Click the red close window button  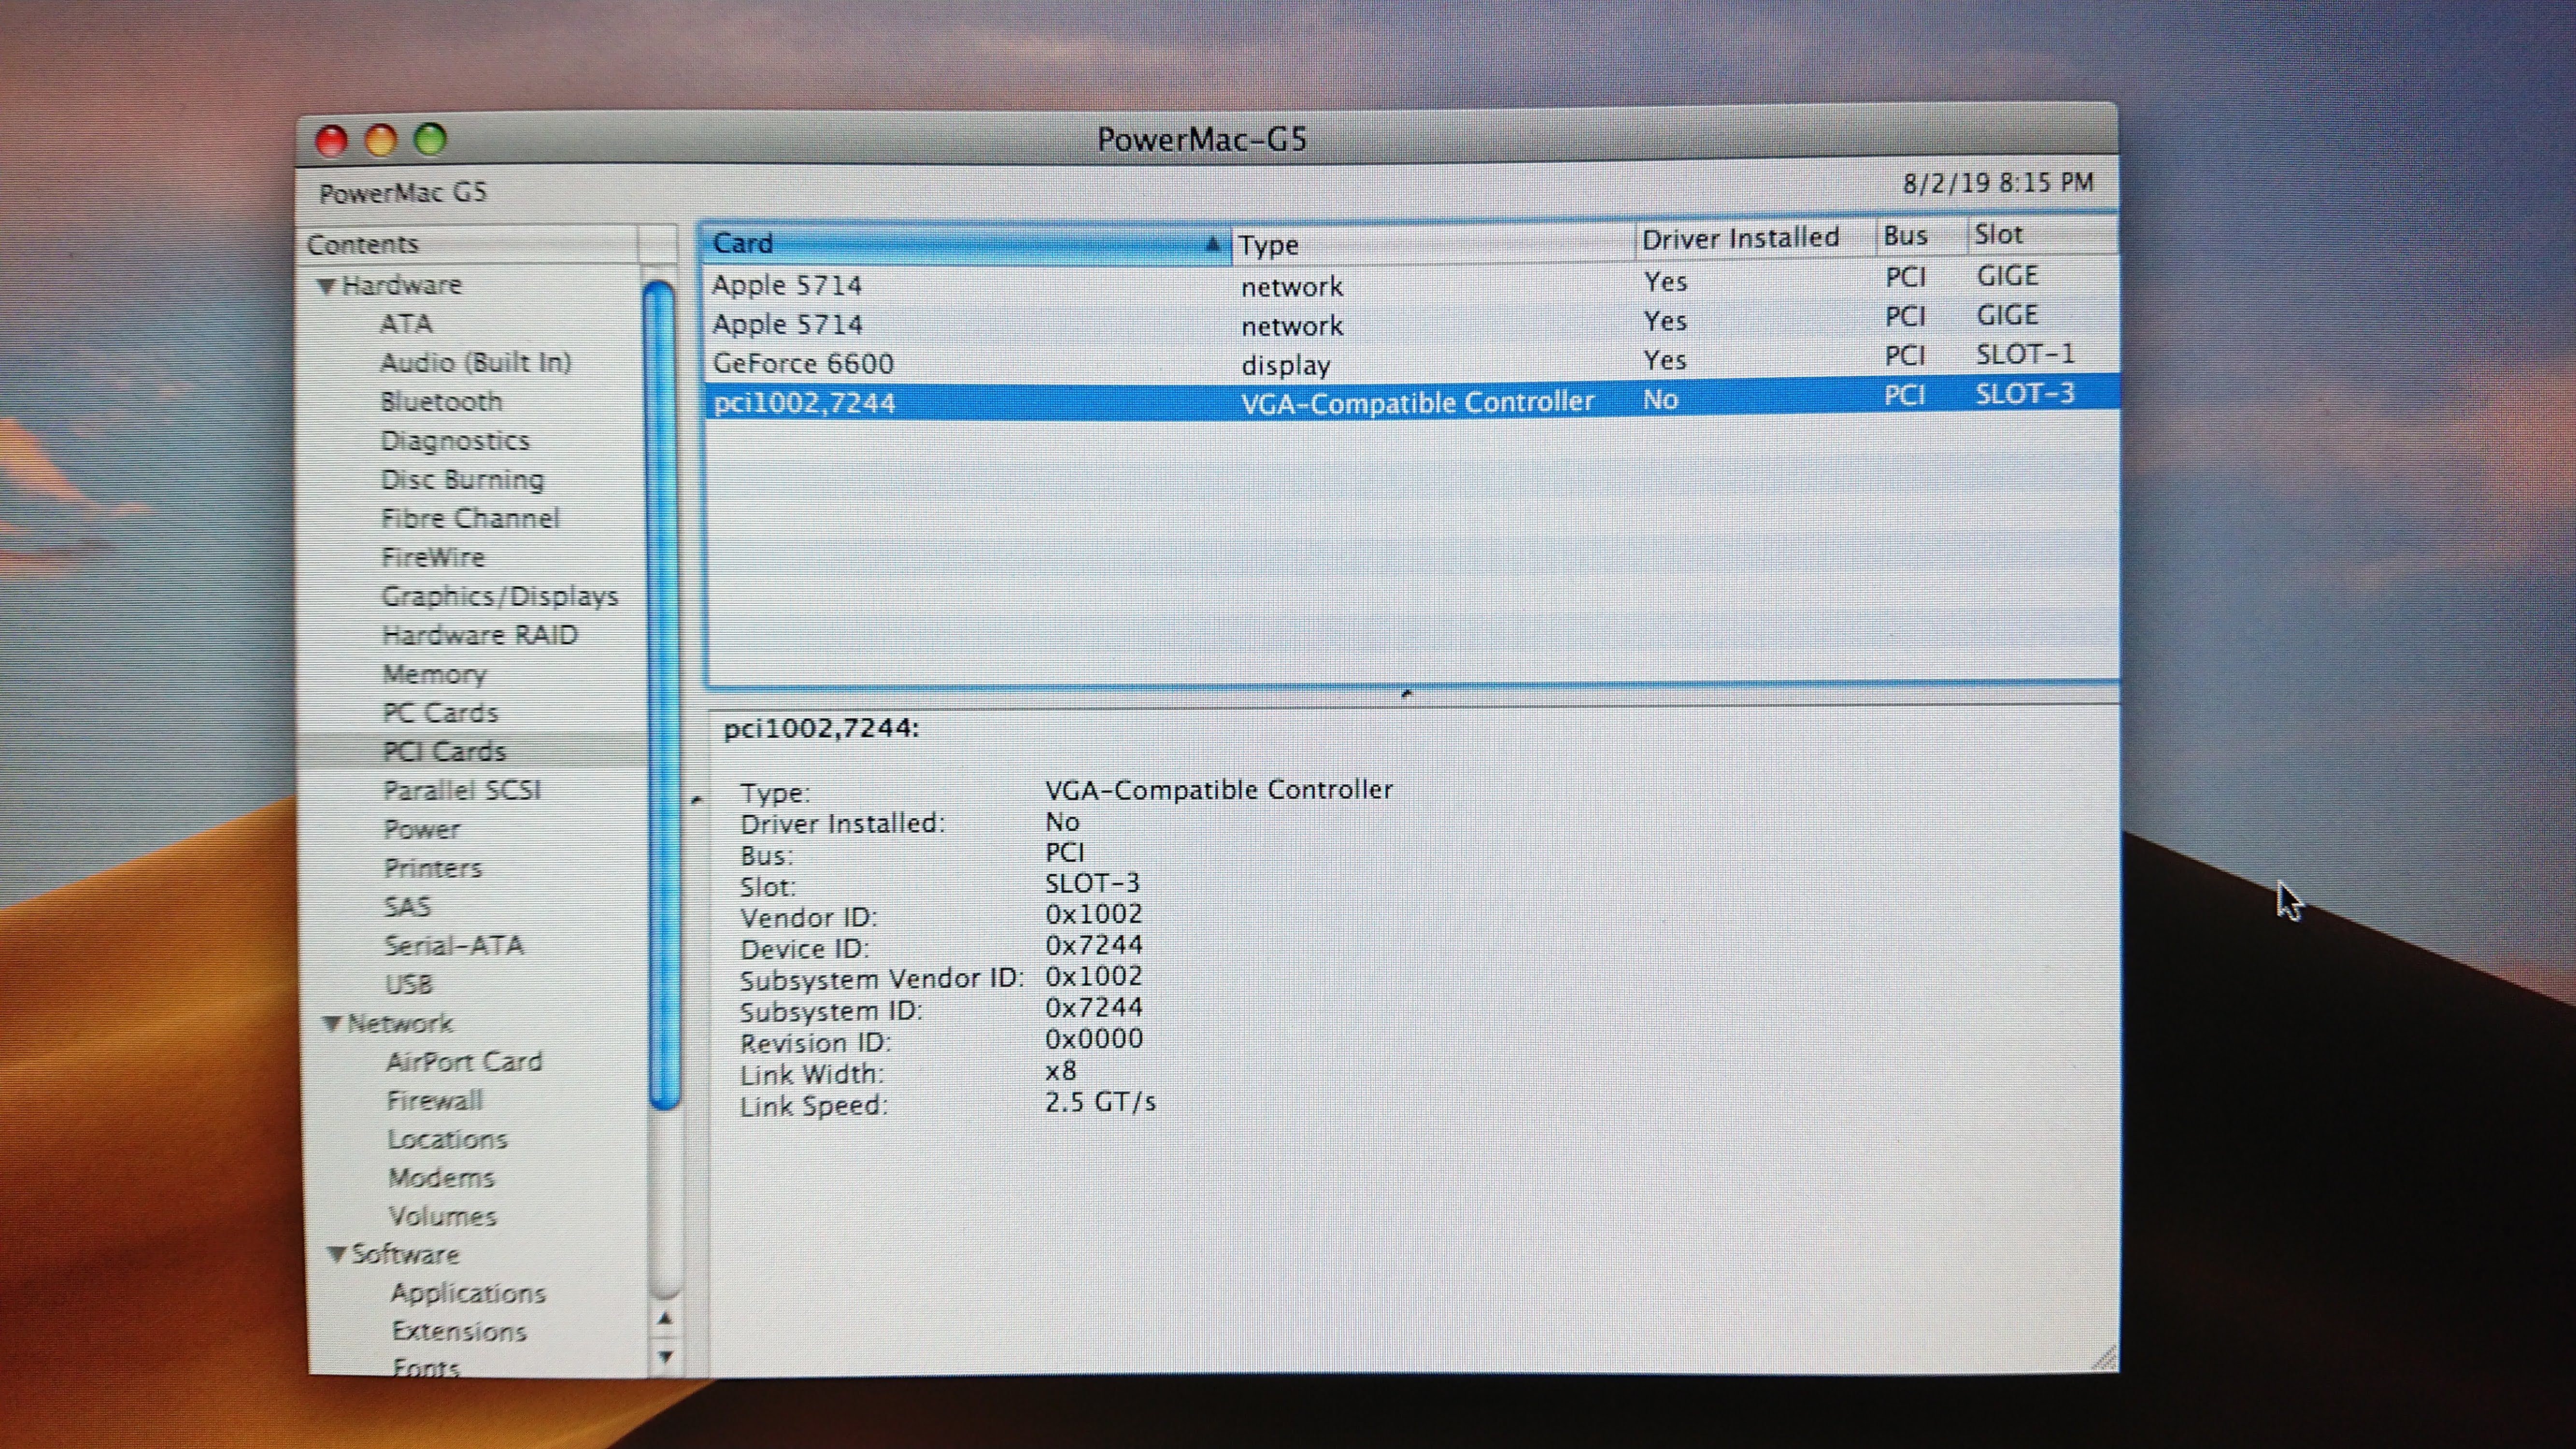tap(331, 141)
